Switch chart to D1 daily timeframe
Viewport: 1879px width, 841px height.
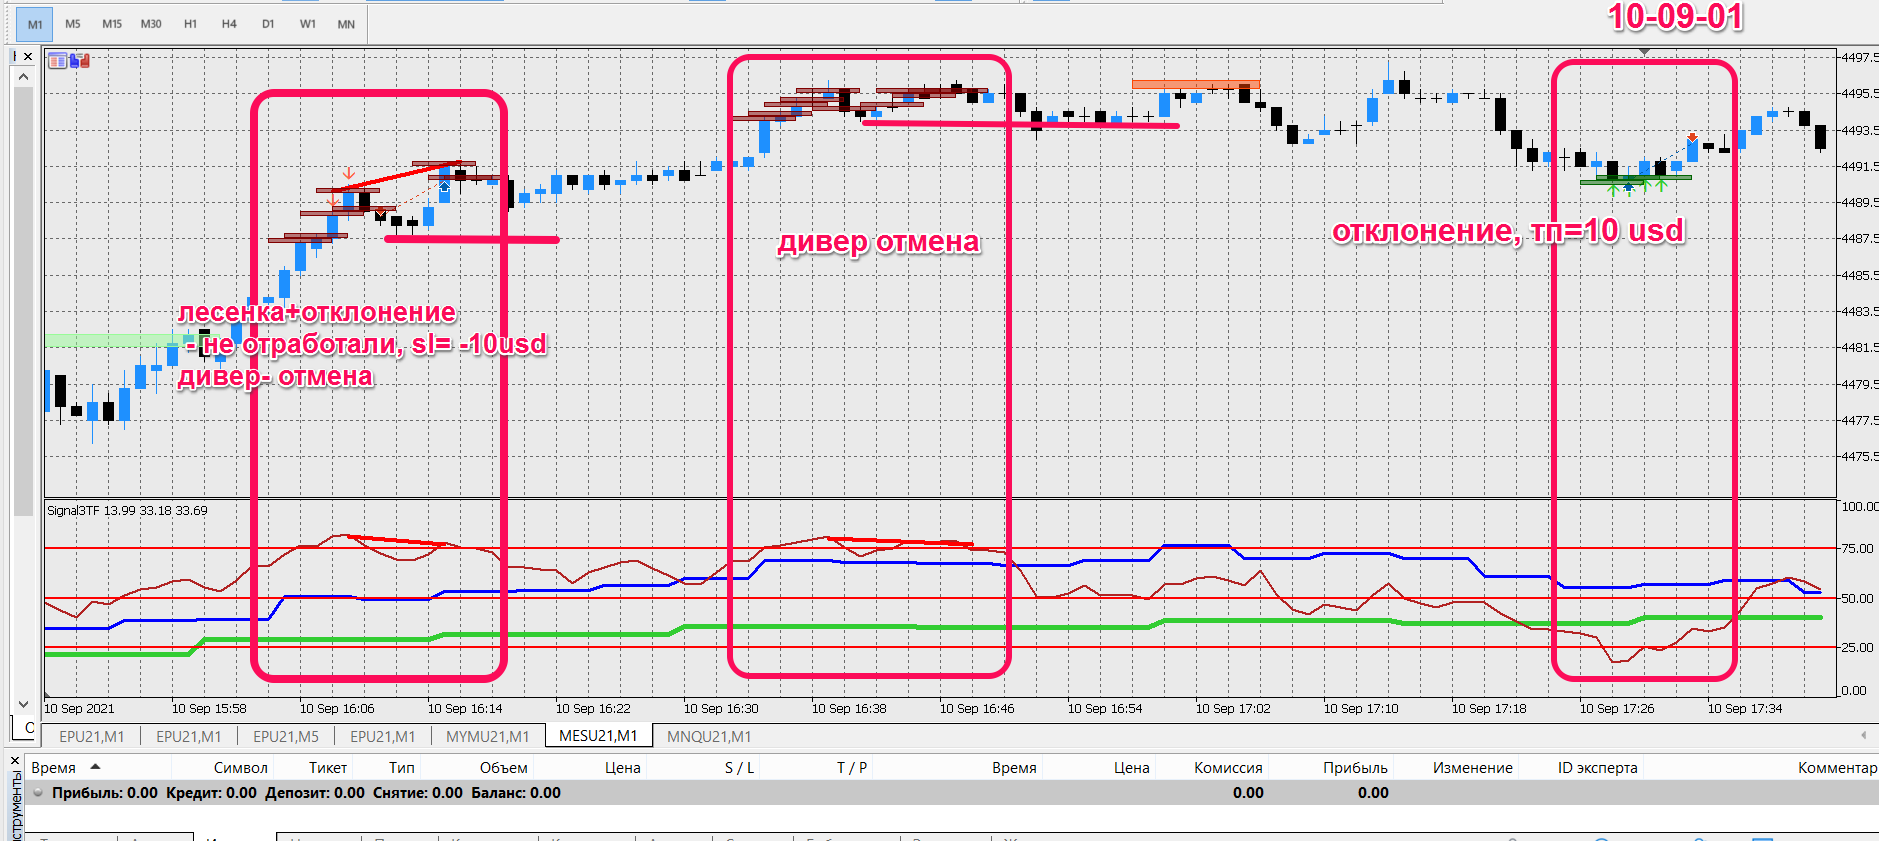coord(268,24)
